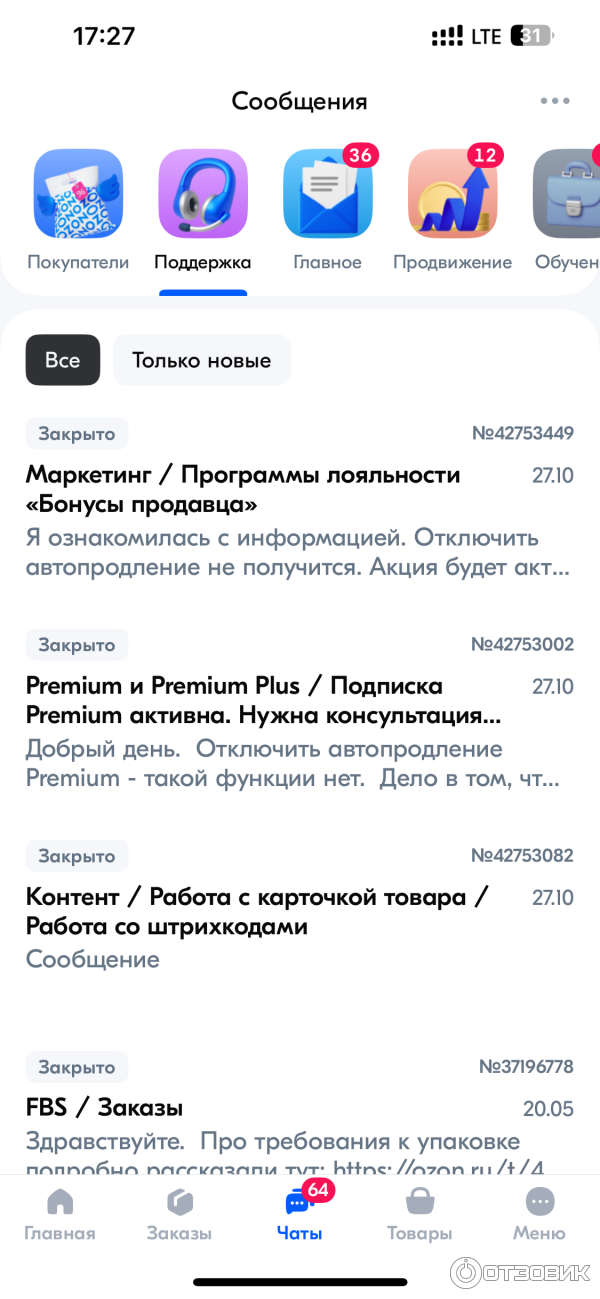Open the Маркетинг / Программы лояльности ticket
This screenshot has height=1299, width=600.
pos(243,489)
